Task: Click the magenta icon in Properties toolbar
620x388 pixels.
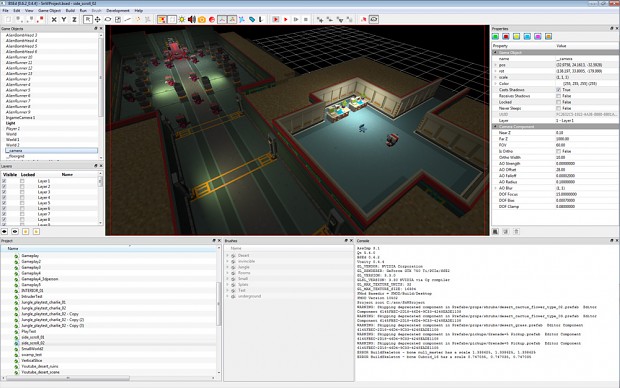Action: 538,36
